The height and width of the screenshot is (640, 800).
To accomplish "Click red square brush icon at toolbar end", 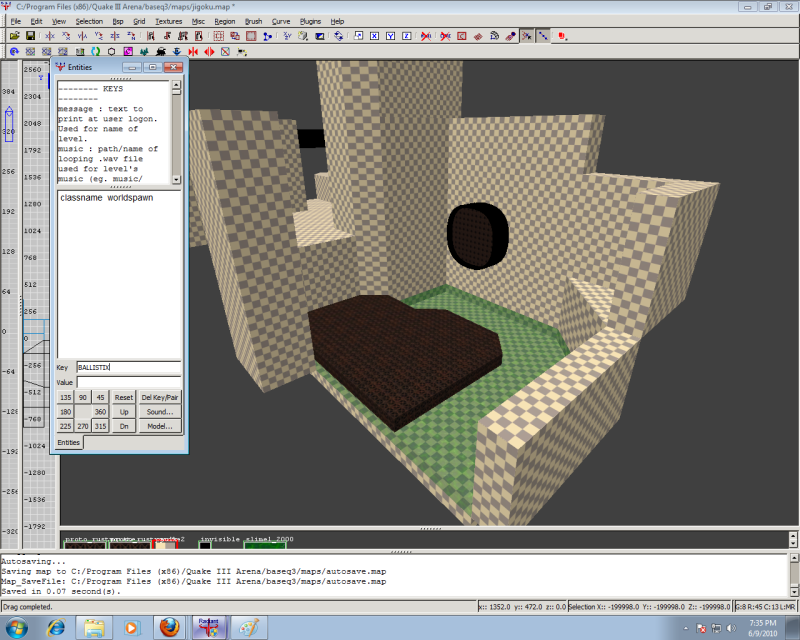I will 562,36.
